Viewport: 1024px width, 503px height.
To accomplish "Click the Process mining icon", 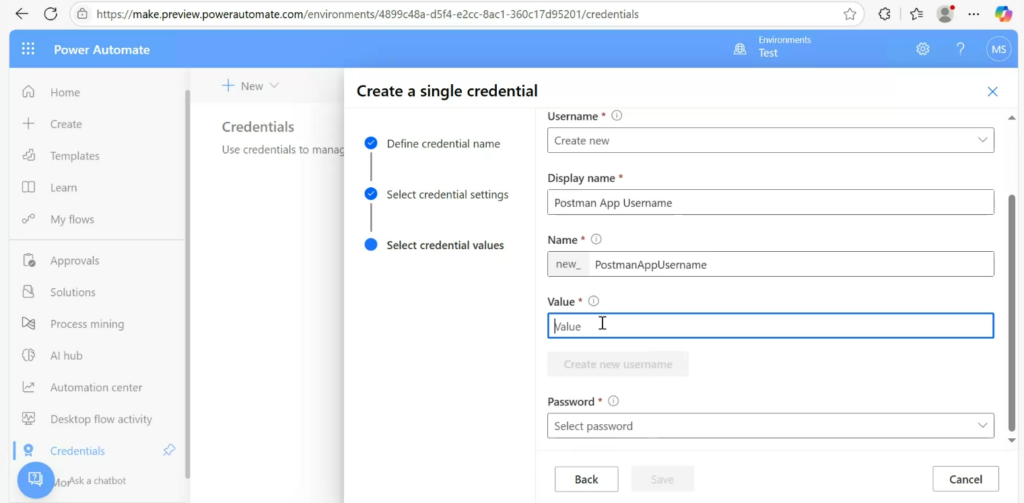I will pos(28,324).
